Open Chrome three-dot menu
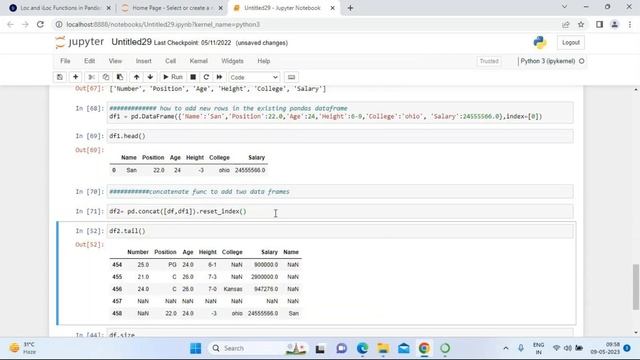 click(630, 24)
